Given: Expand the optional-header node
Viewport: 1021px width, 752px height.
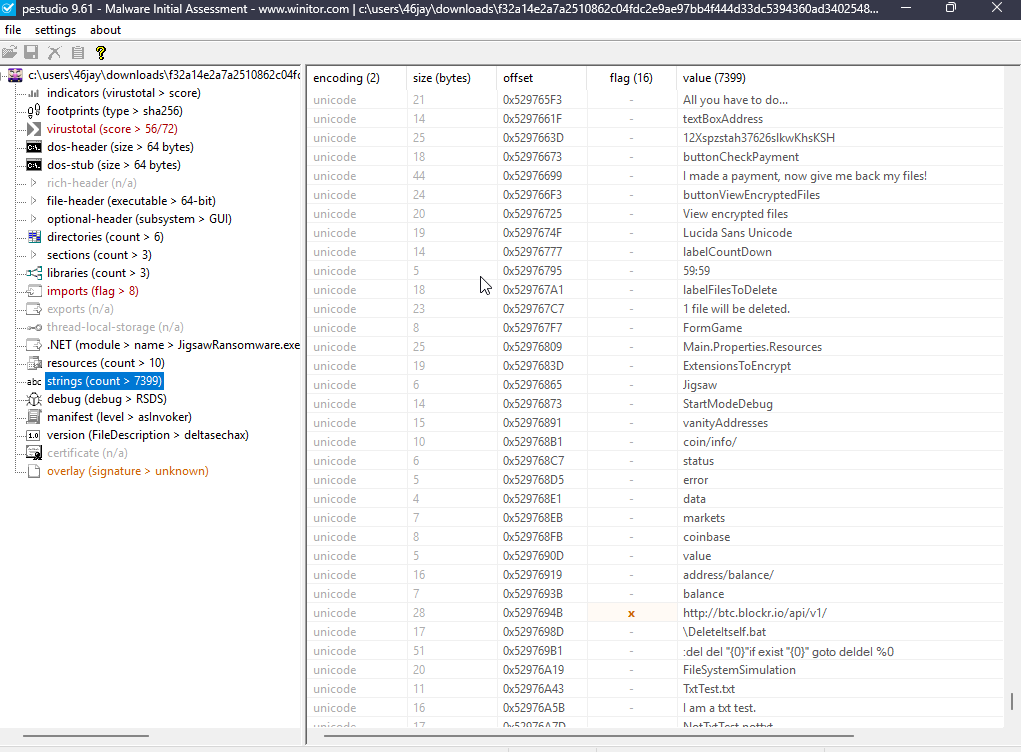Looking at the screenshot, I should [x=34, y=219].
